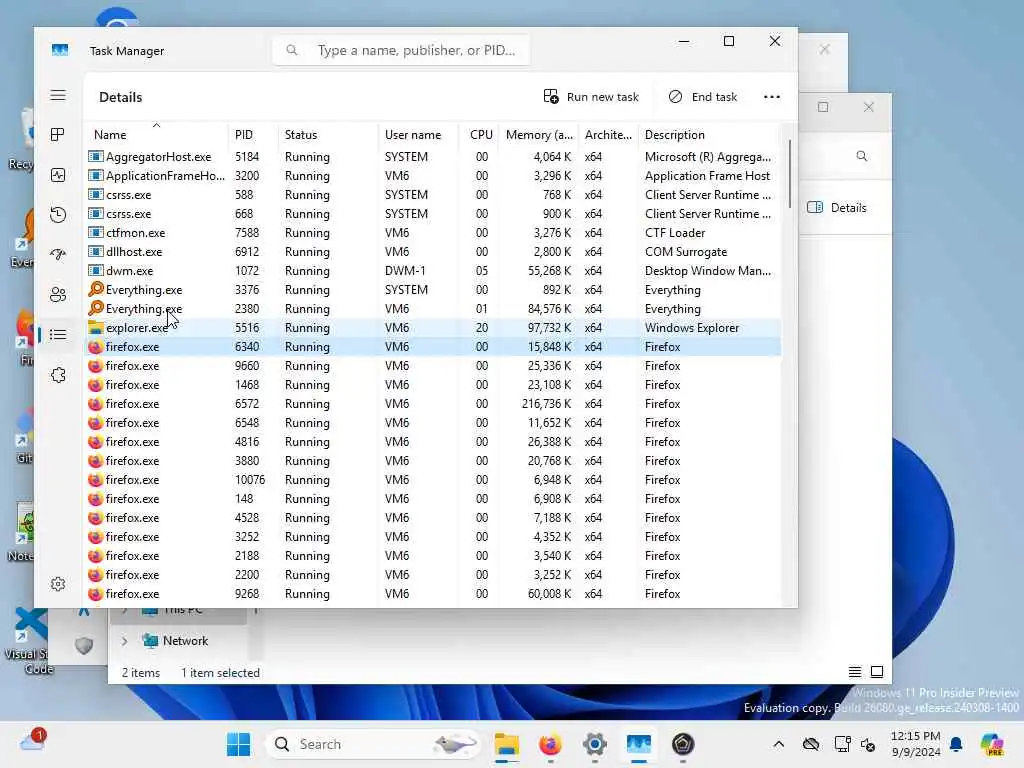1024x768 pixels.
Task: Switch File Explorer to large thumbnails view
Action: click(x=877, y=672)
